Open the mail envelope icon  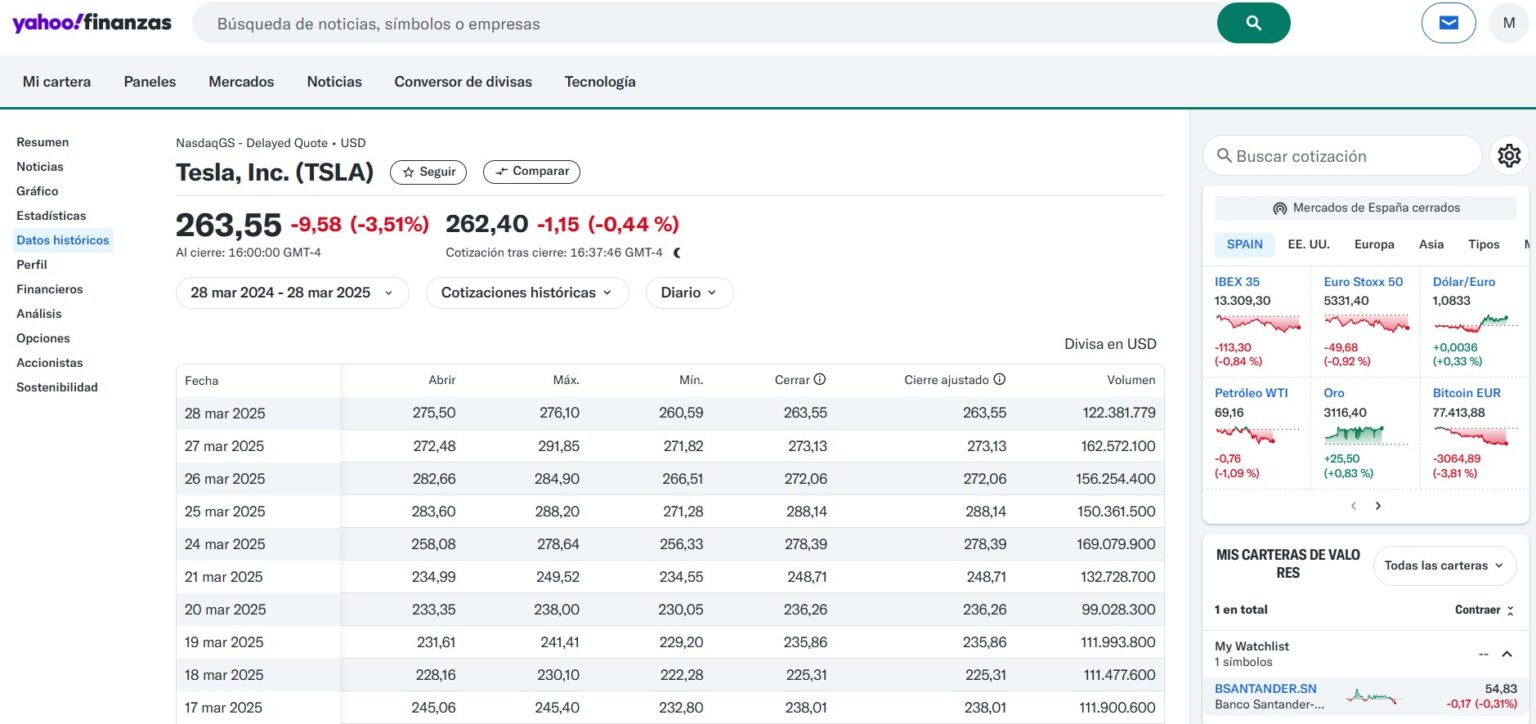point(1448,23)
